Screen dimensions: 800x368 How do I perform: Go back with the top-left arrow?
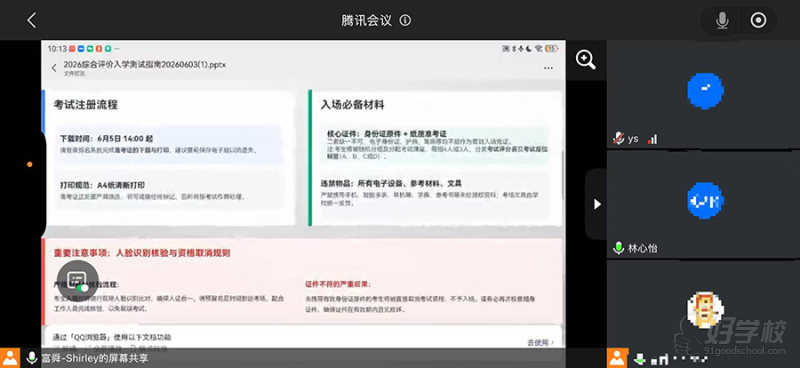(x=32, y=20)
